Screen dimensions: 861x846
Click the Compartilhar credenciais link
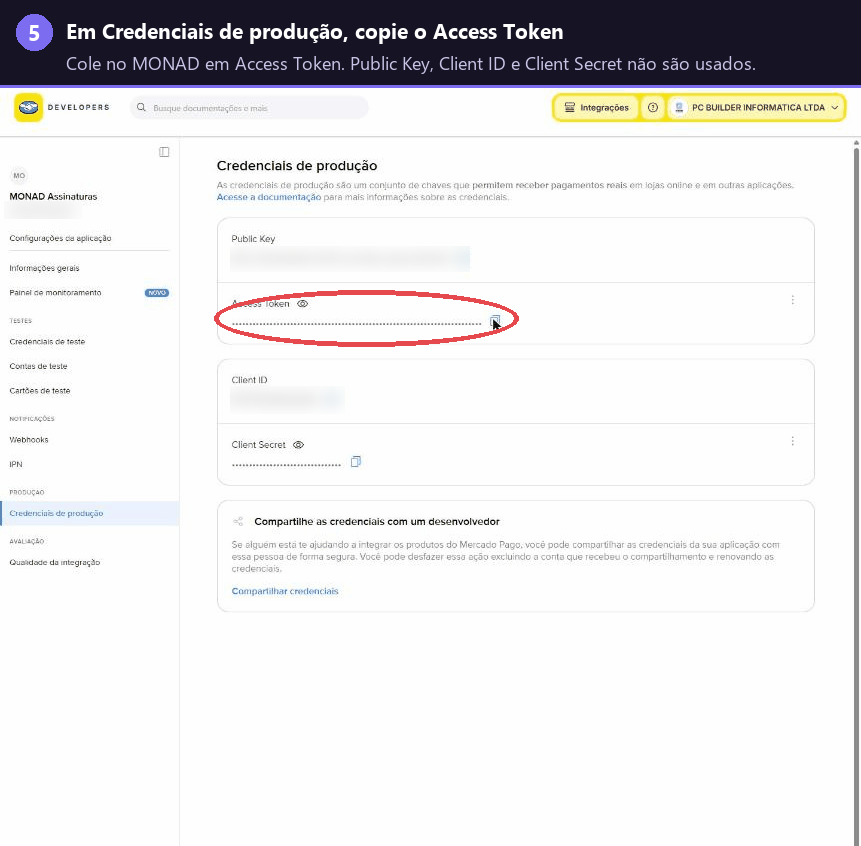coord(285,591)
